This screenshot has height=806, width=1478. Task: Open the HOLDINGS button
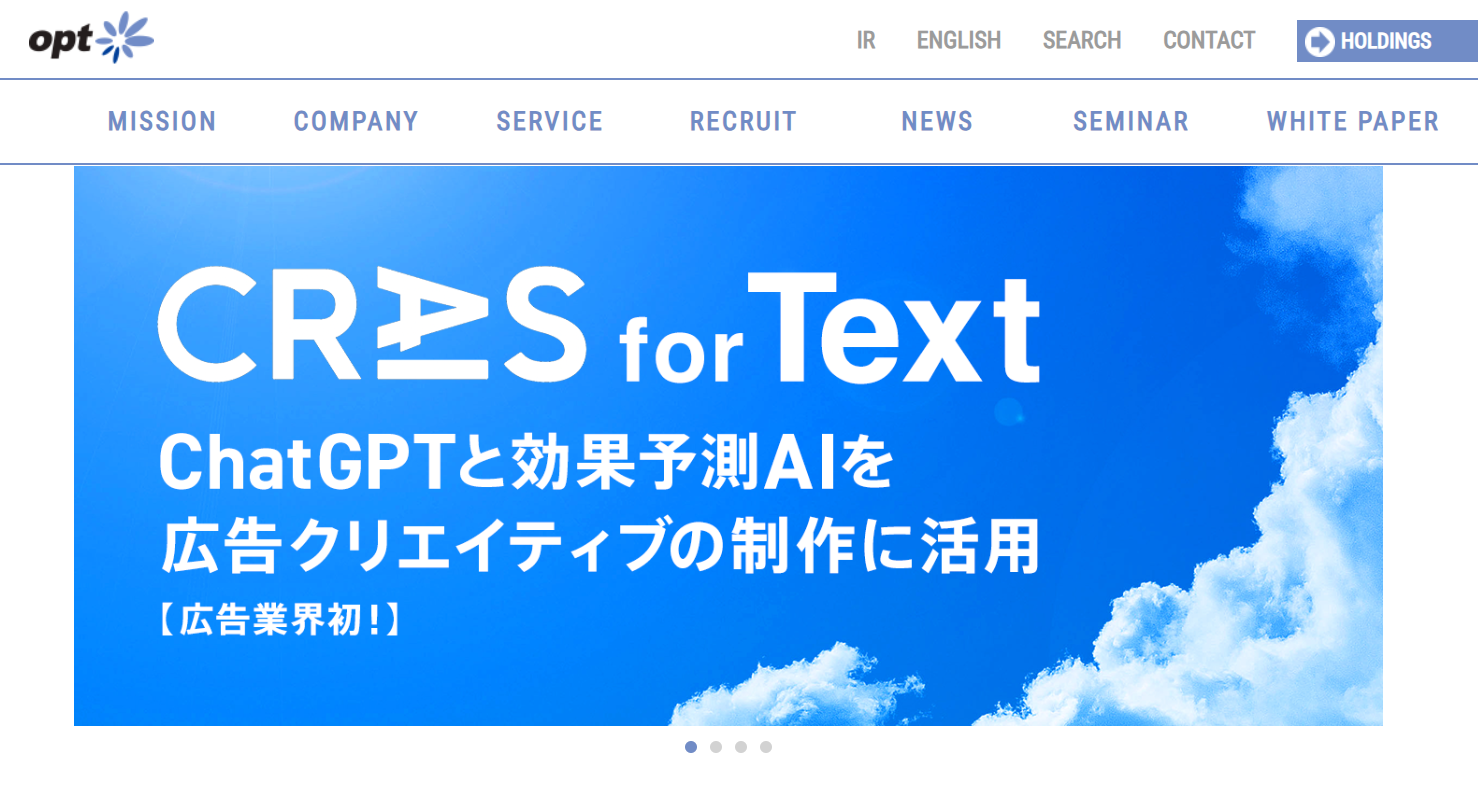(x=1387, y=41)
